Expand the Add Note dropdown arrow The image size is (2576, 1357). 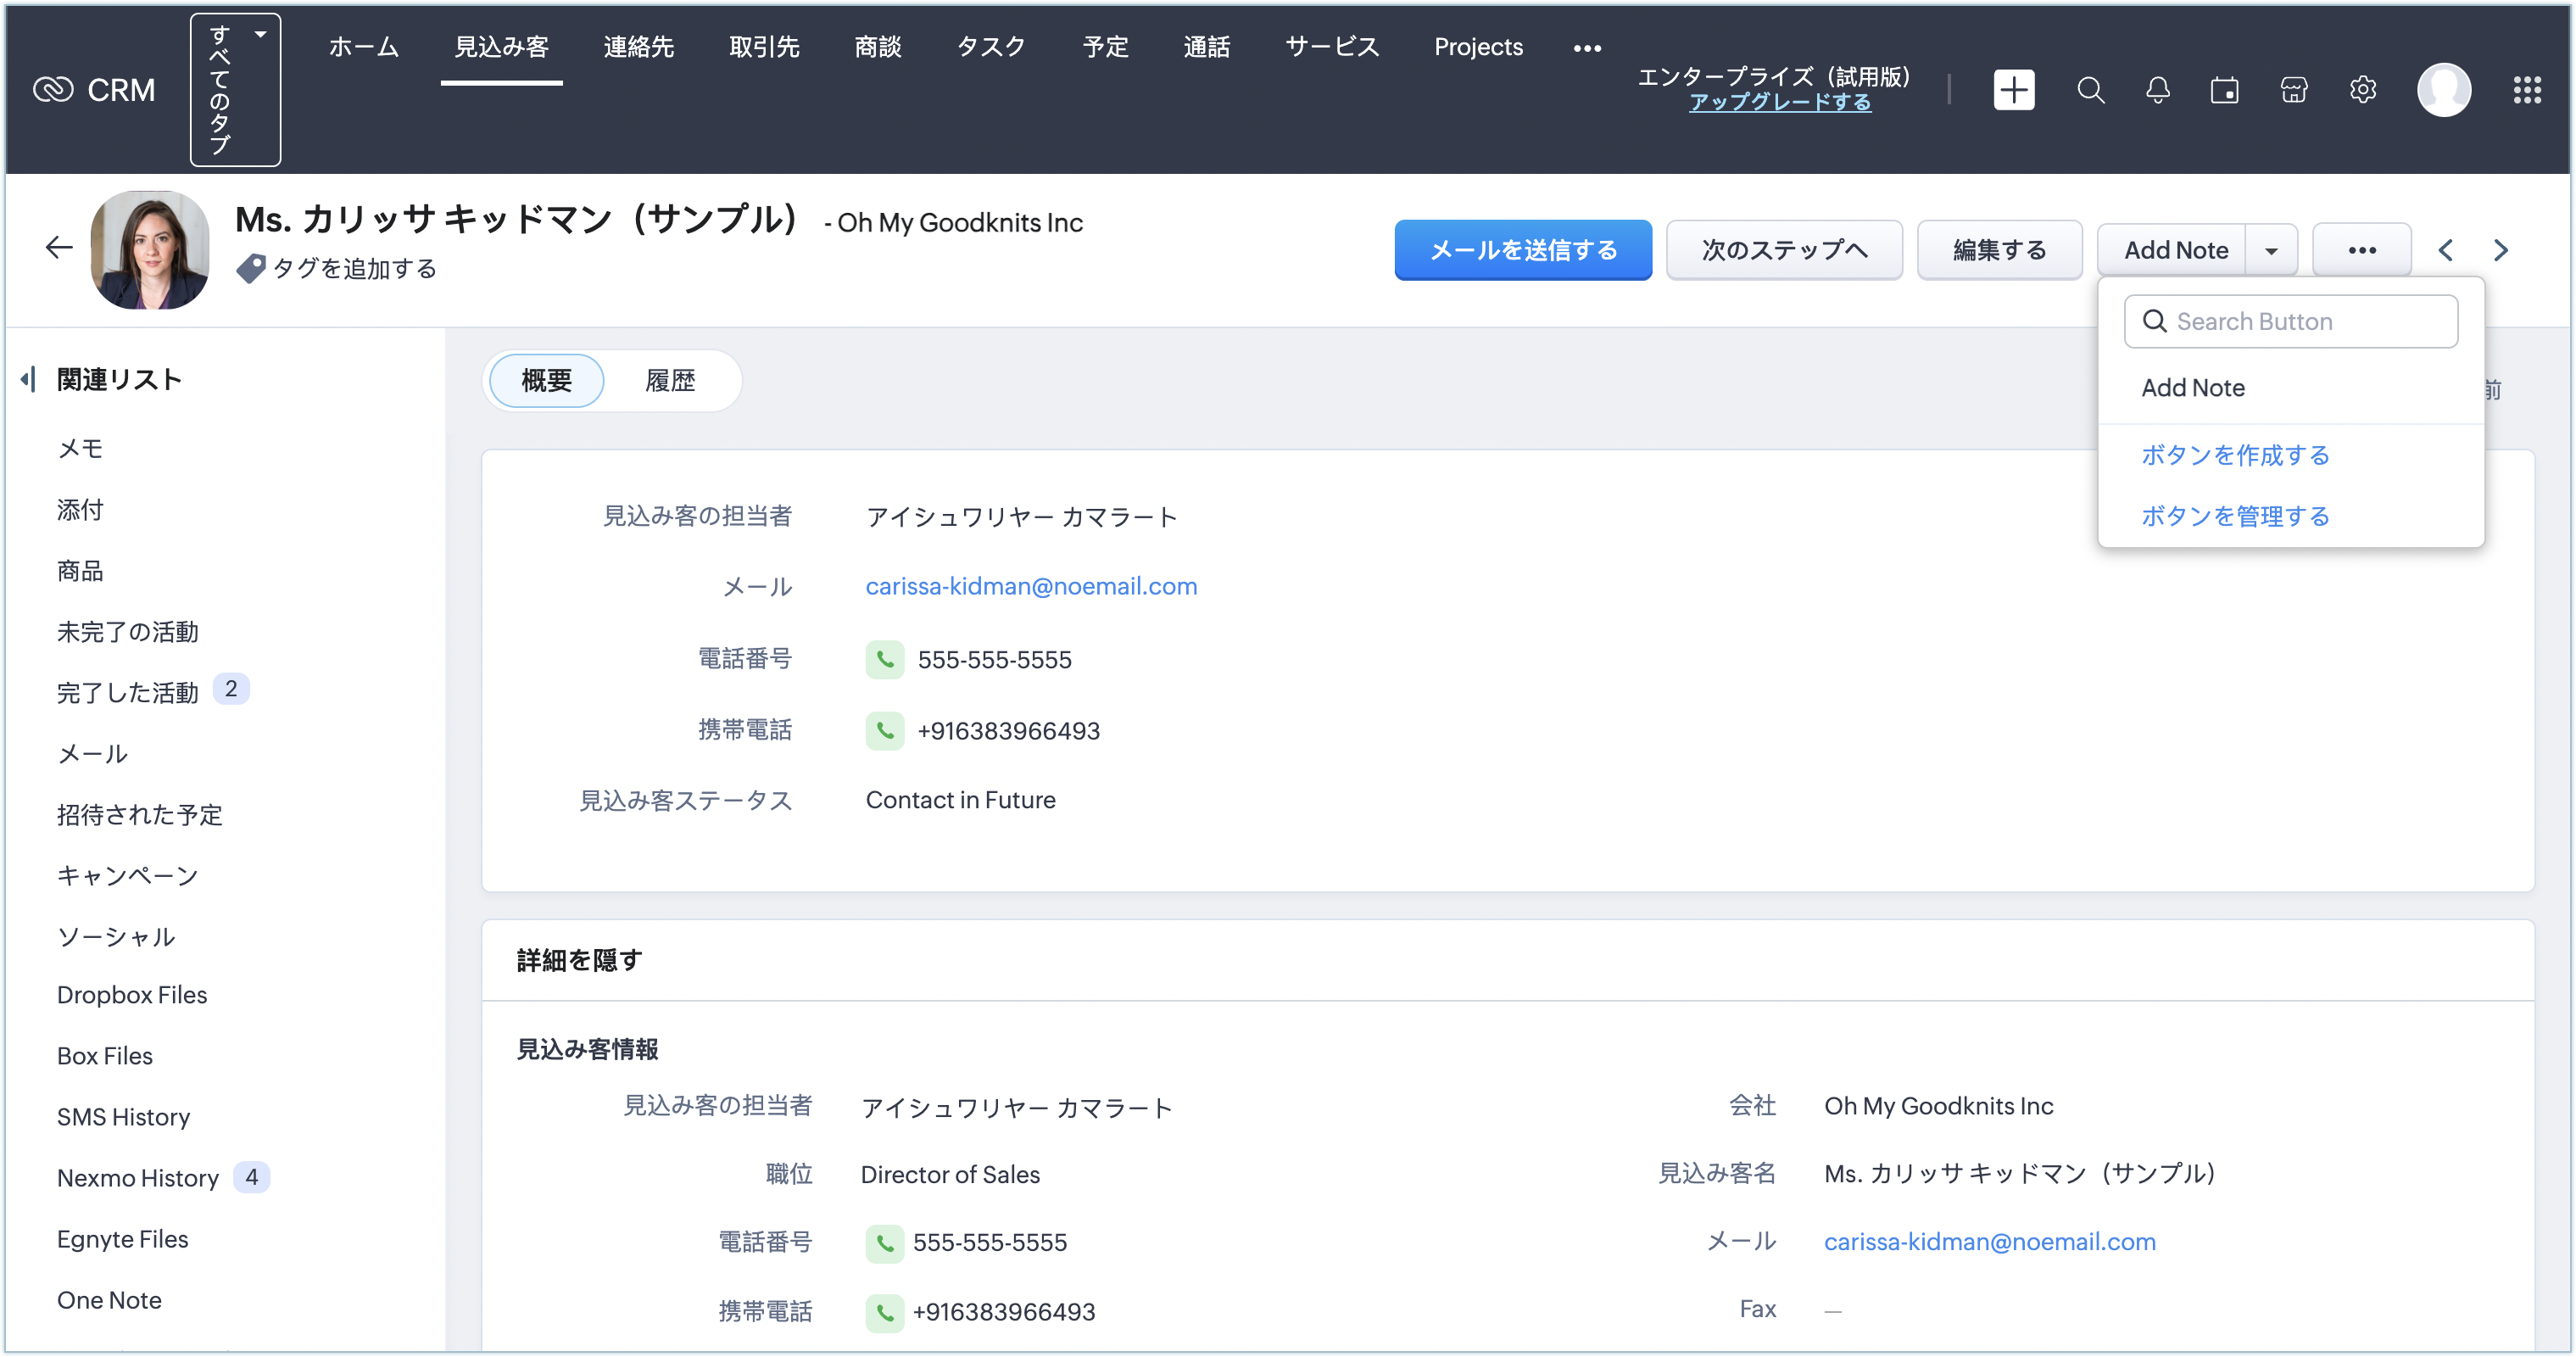click(x=2271, y=250)
